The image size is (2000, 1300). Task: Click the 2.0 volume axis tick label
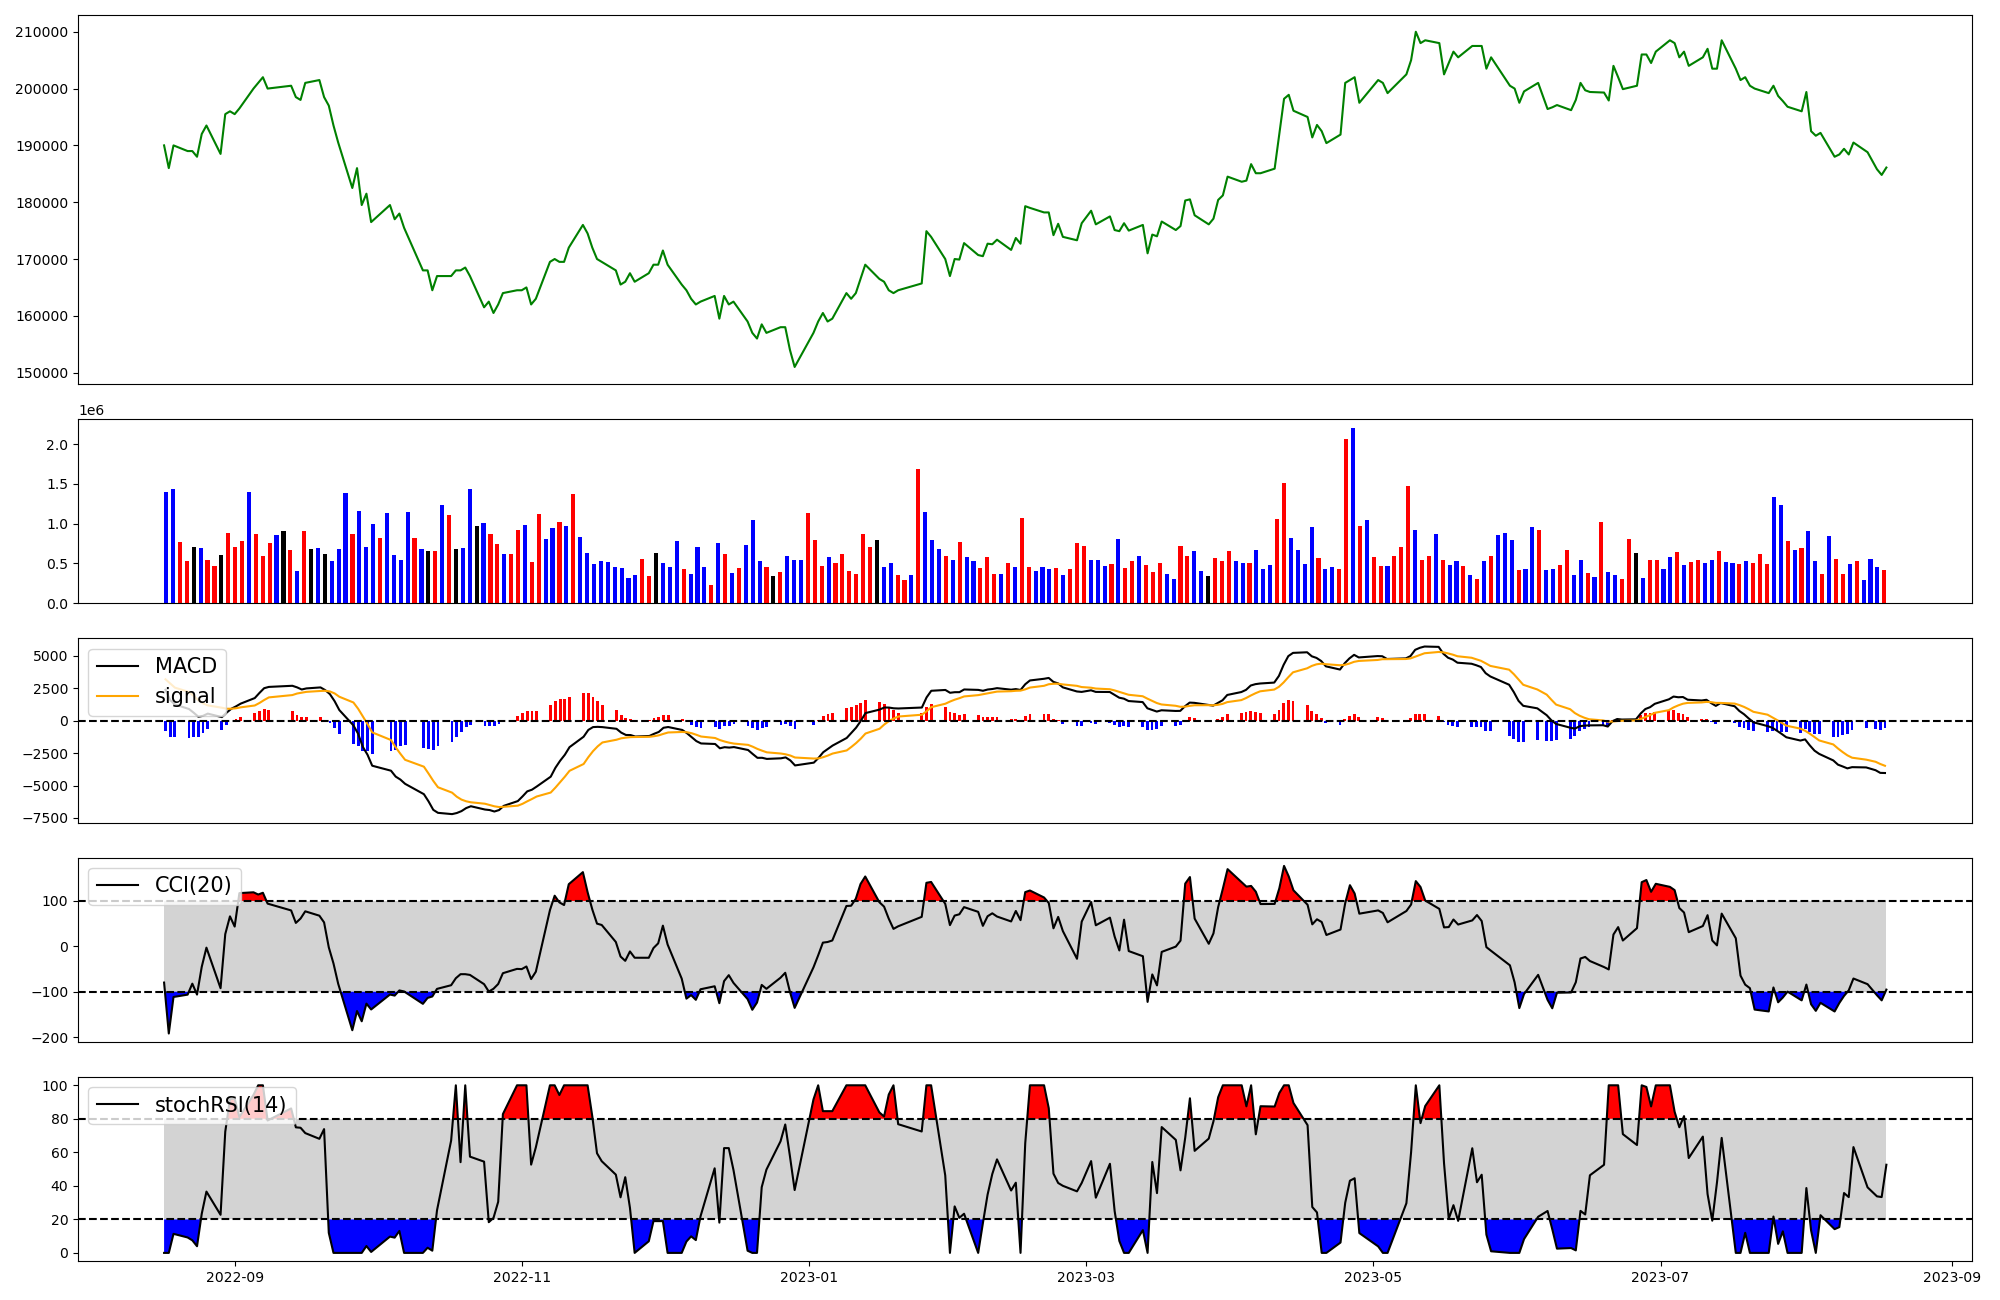58,445
